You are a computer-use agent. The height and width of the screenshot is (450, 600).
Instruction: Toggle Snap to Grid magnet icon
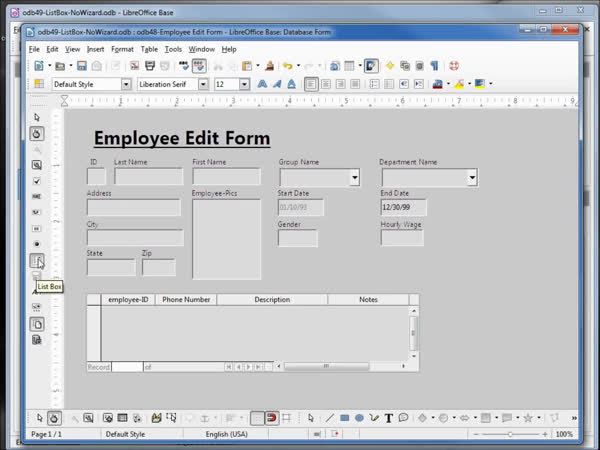pos(272,418)
